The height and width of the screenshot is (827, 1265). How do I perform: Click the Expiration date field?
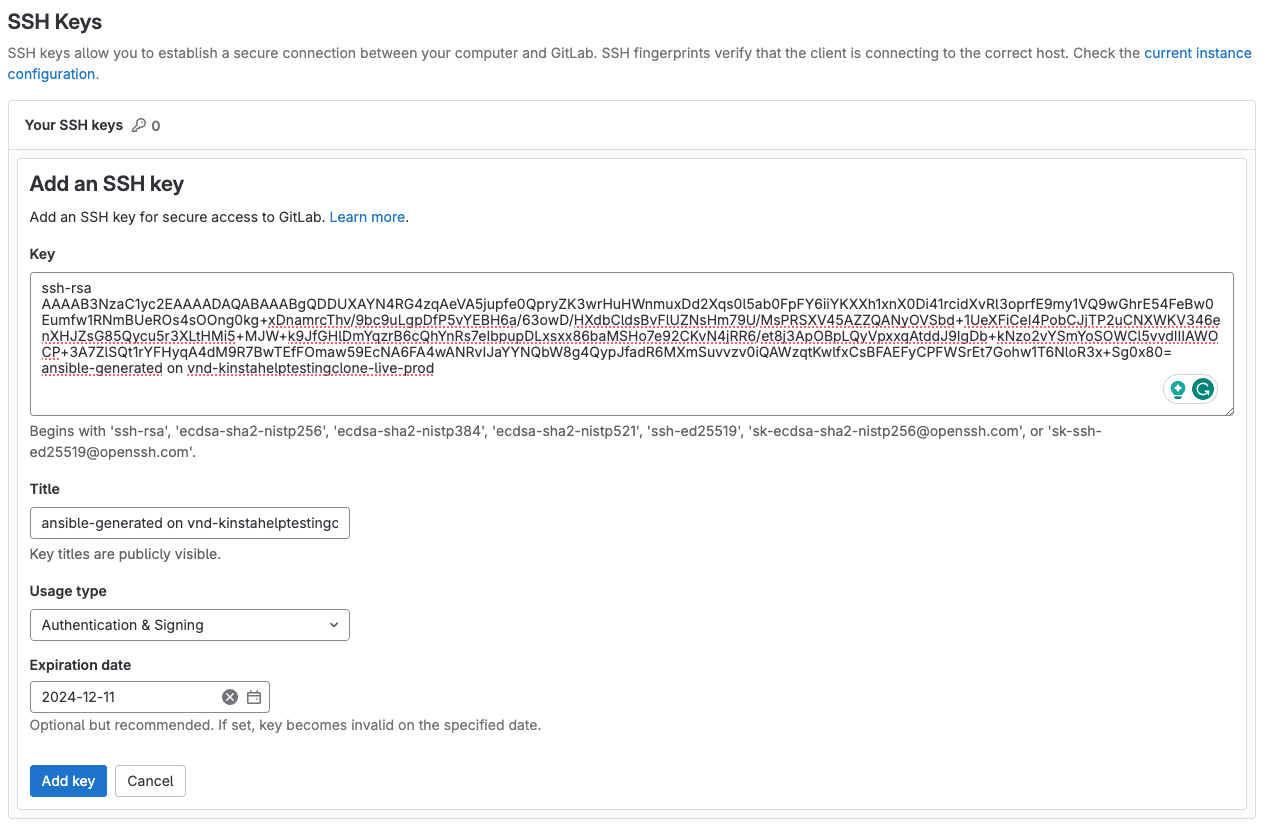120,697
